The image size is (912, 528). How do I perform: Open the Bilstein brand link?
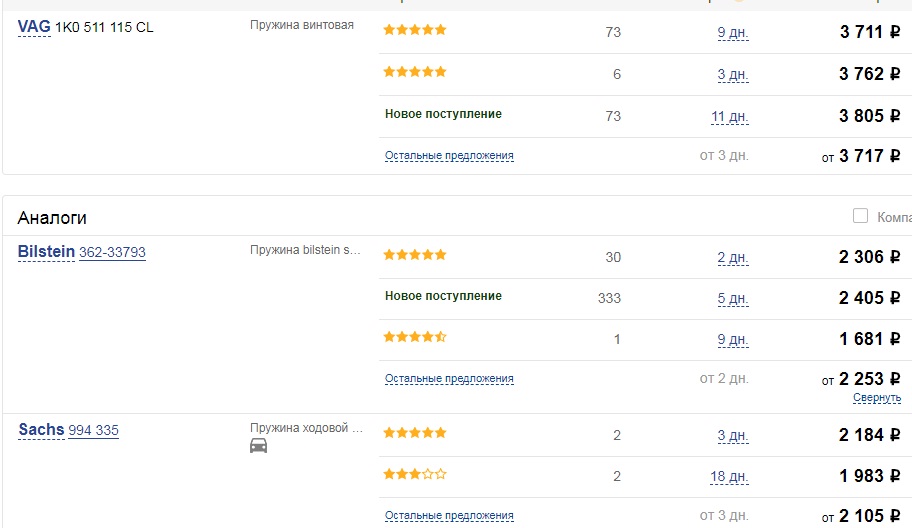click(x=46, y=252)
